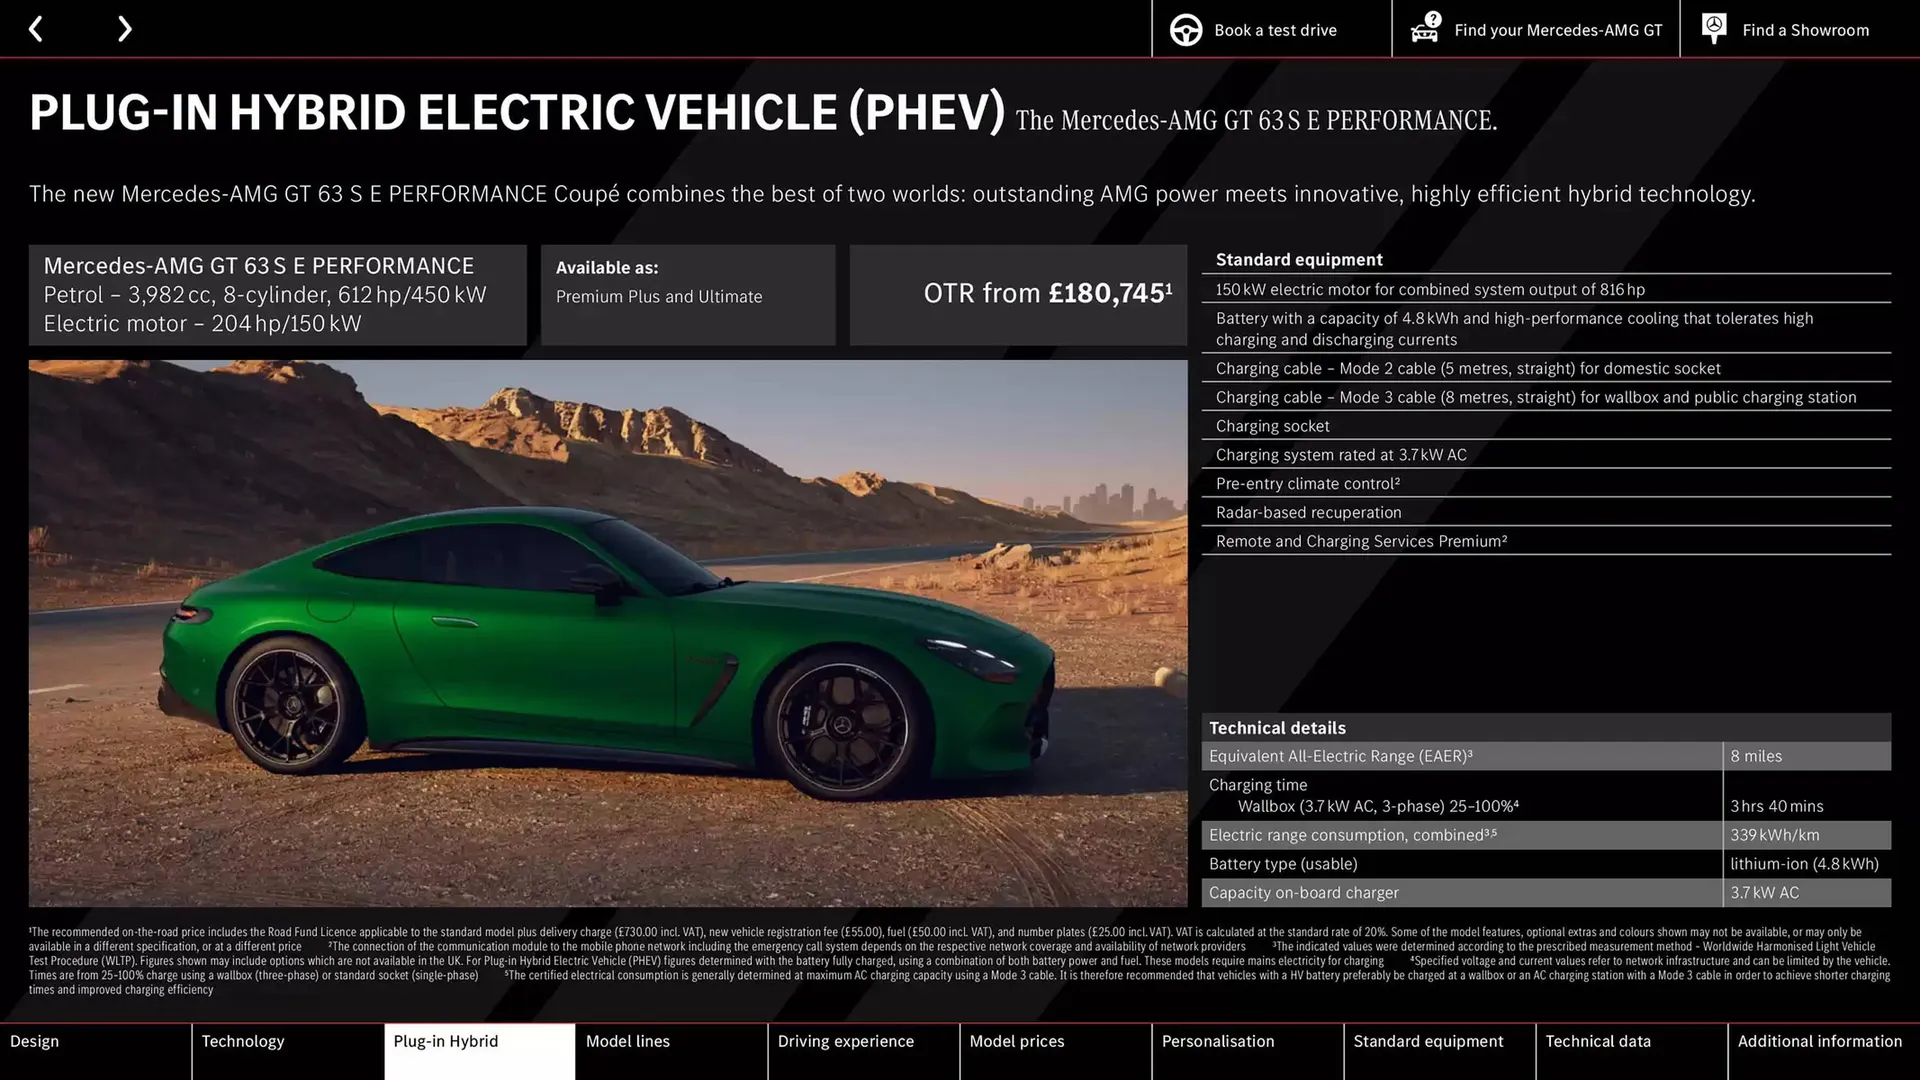Click the intro sentence about hybrid technology

(892, 194)
